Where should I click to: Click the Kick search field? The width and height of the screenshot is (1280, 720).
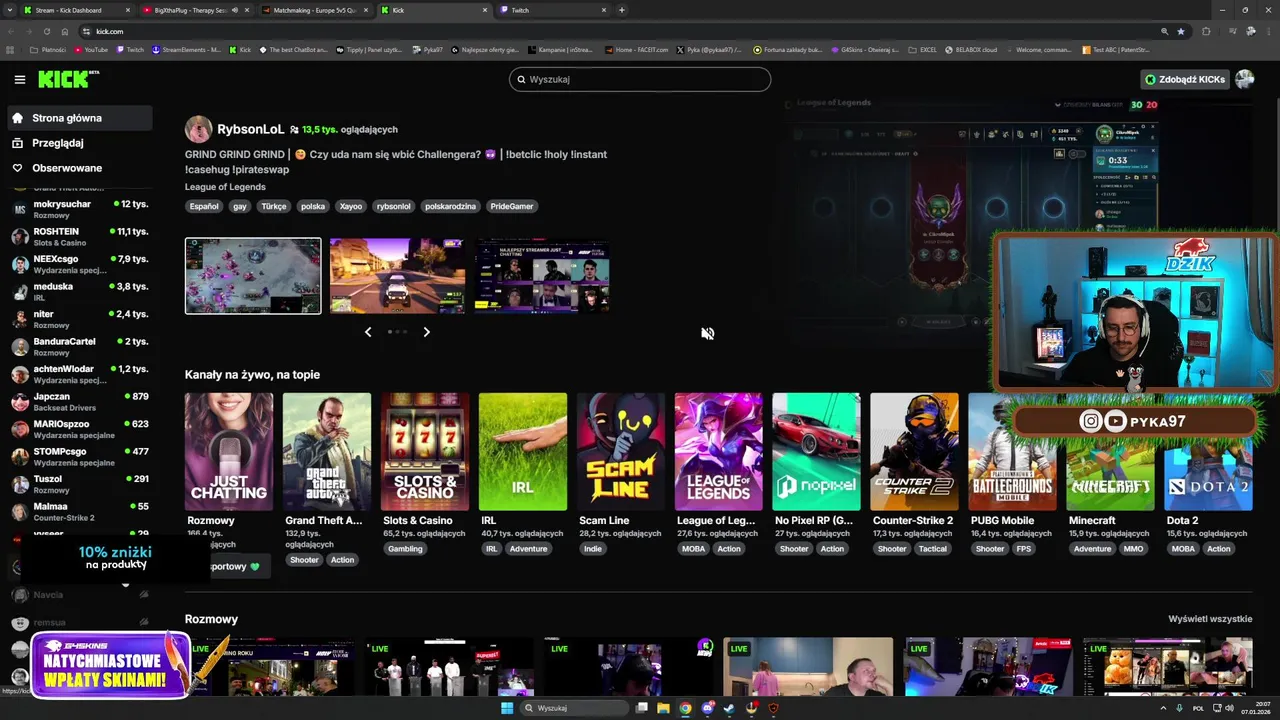pyautogui.click(x=640, y=79)
